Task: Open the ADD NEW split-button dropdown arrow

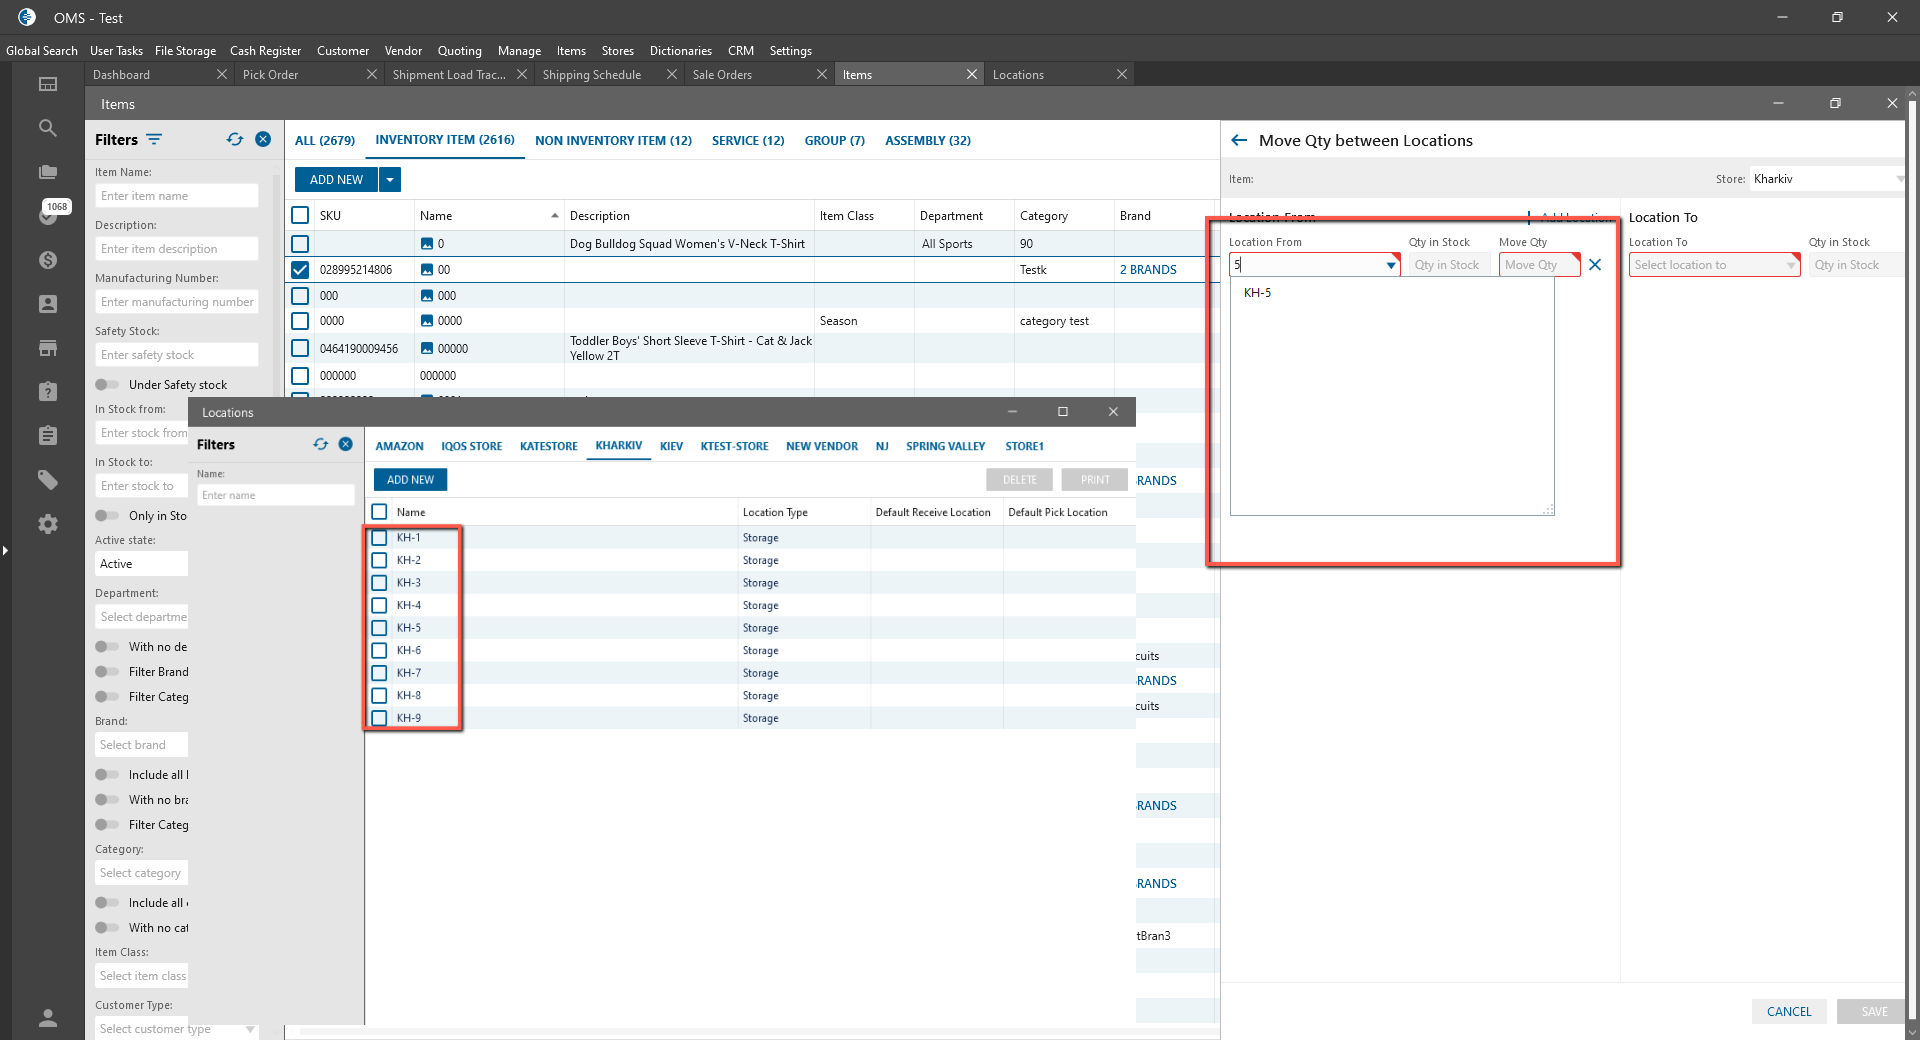Action: pyautogui.click(x=390, y=180)
